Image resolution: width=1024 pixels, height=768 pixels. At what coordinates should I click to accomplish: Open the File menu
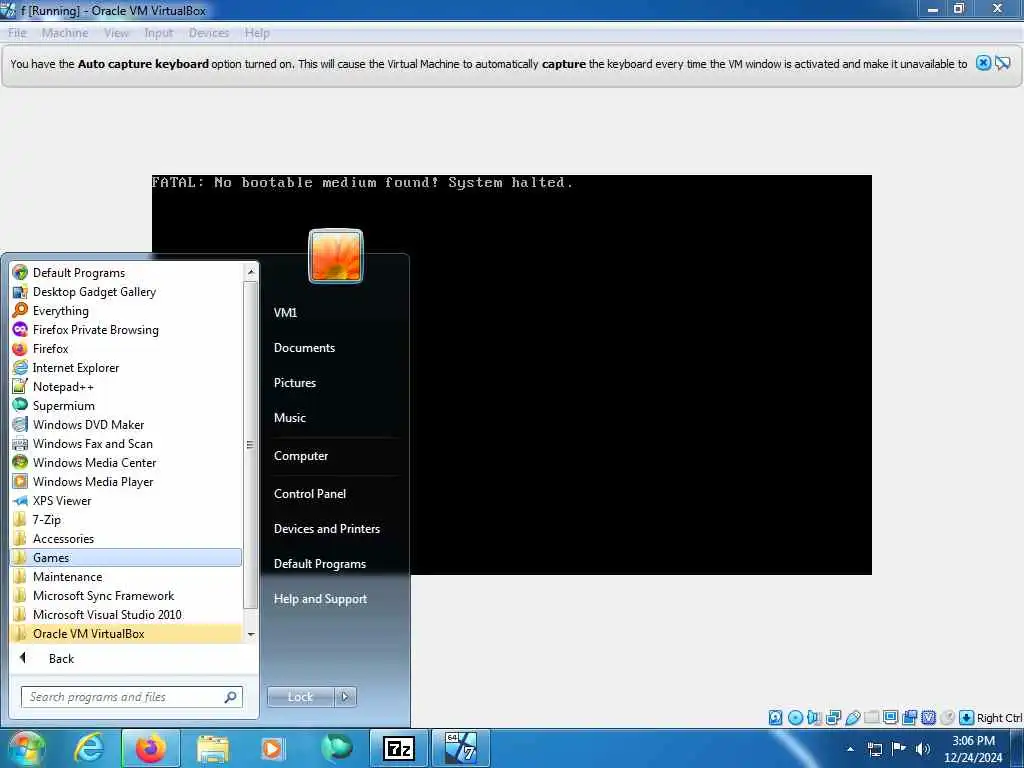point(17,33)
